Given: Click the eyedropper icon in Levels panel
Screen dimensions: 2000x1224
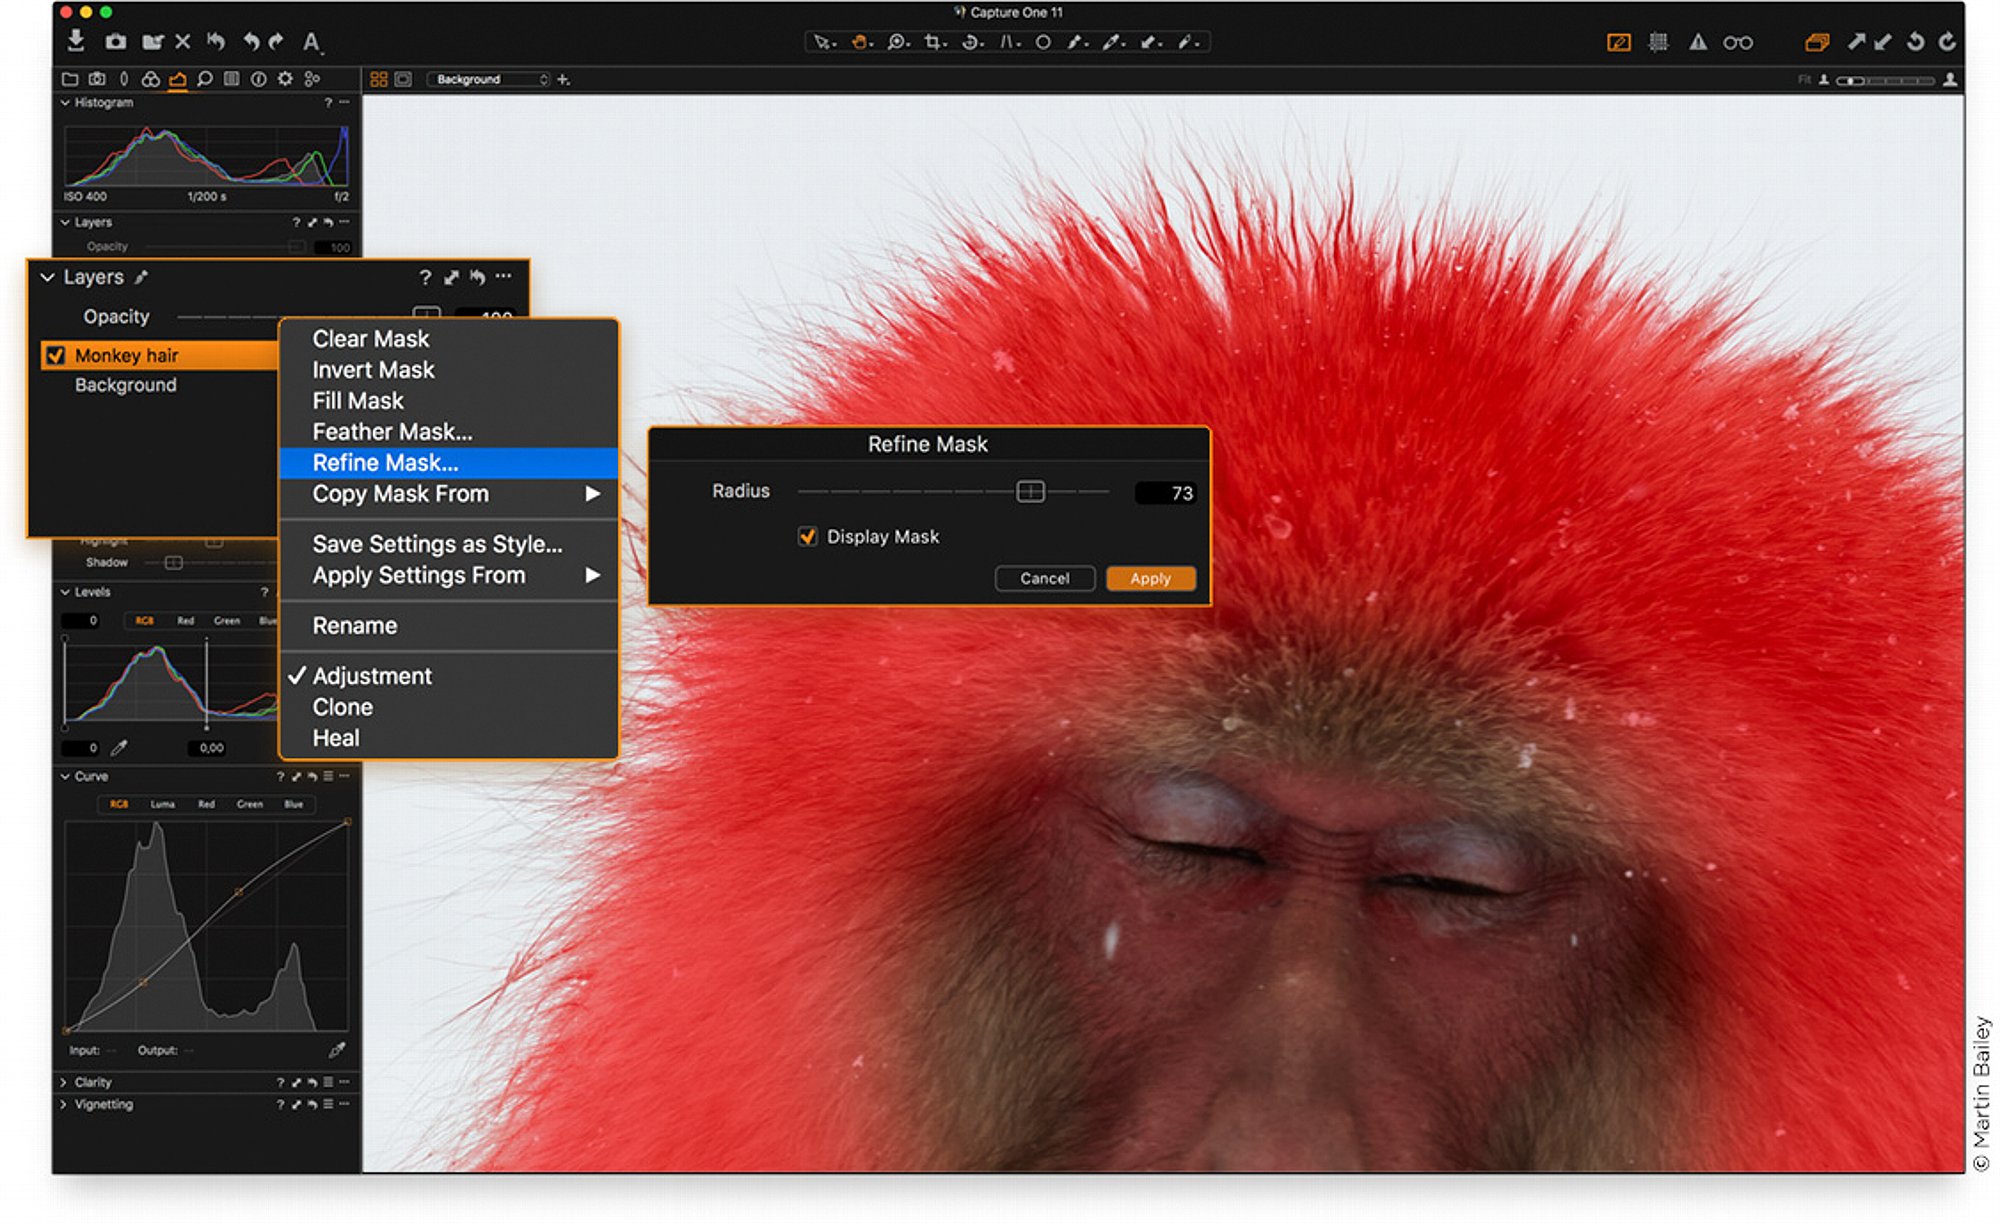Looking at the screenshot, I should click(119, 748).
